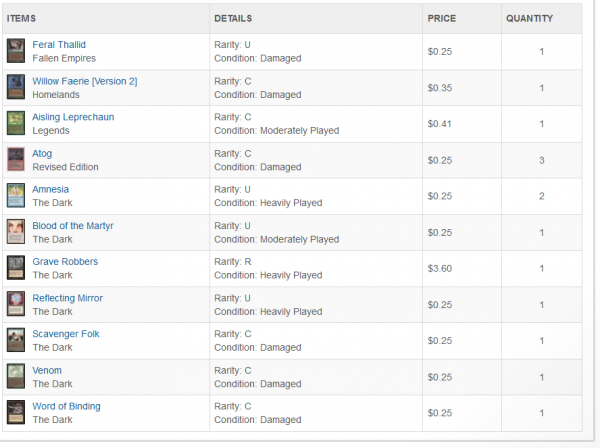Click the Amnesia card thumbnail
This screenshot has height=448, width=600.
click(16, 195)
